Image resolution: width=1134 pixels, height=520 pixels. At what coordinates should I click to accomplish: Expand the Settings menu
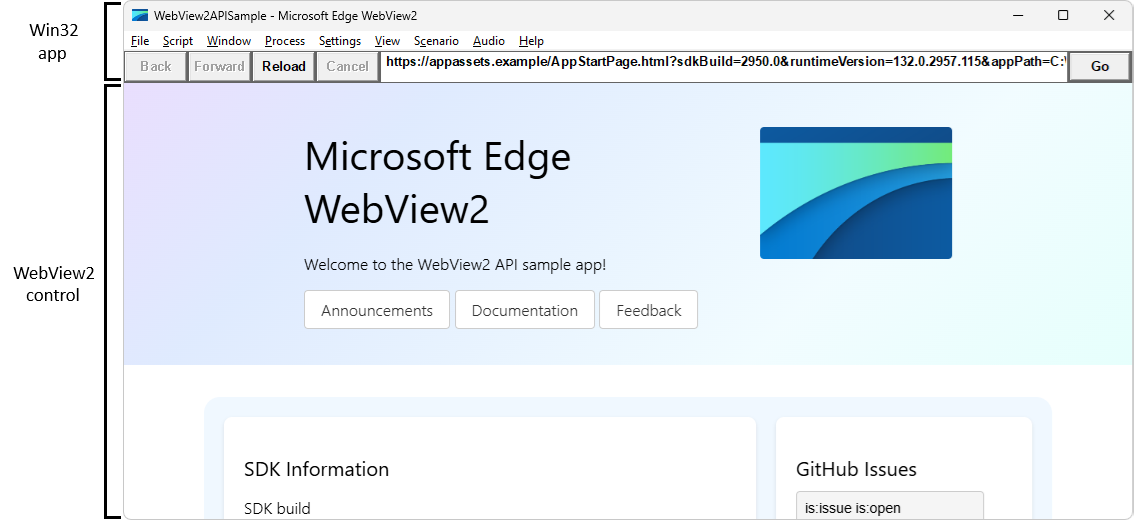tap(340, 41)
